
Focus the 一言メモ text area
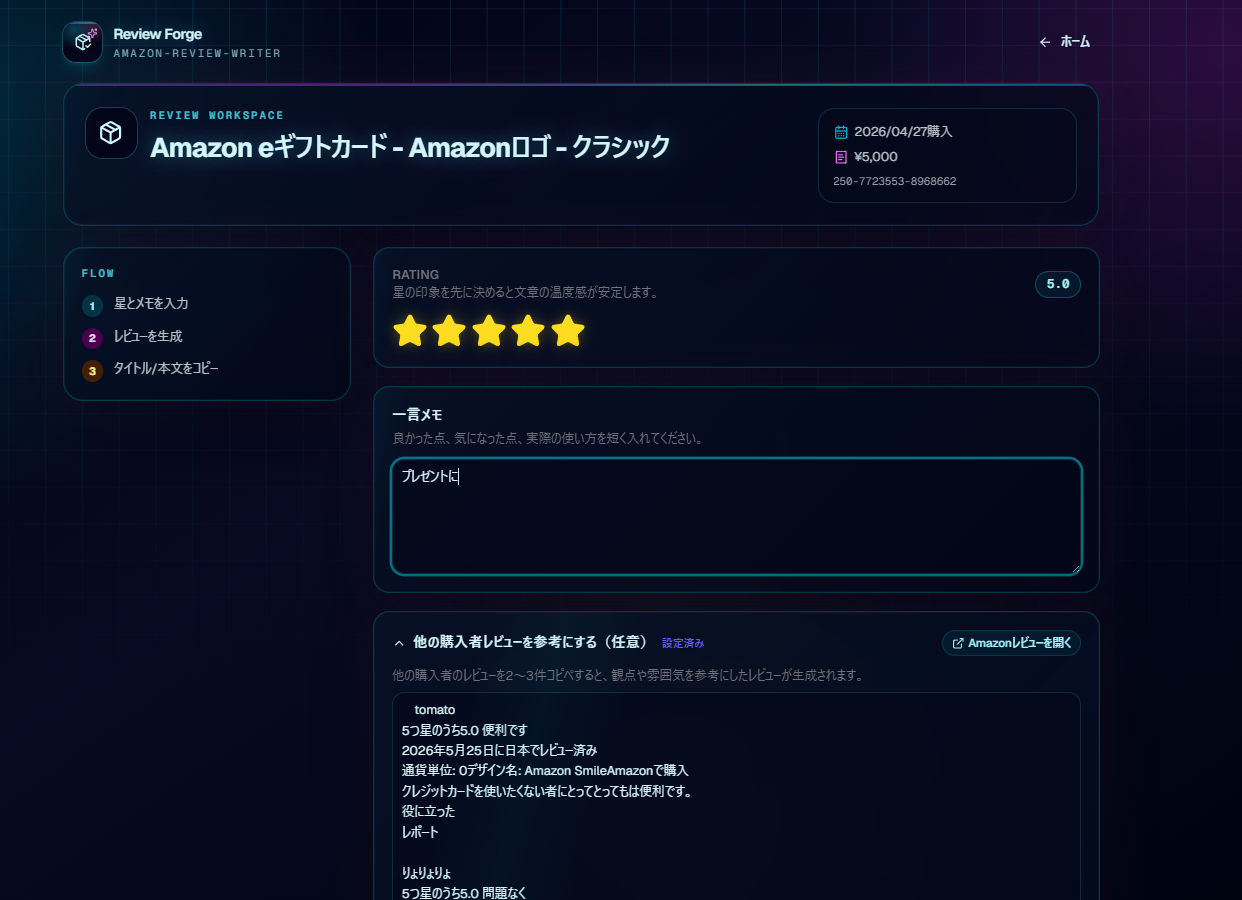pyautogui.click(x=736, y=516)
